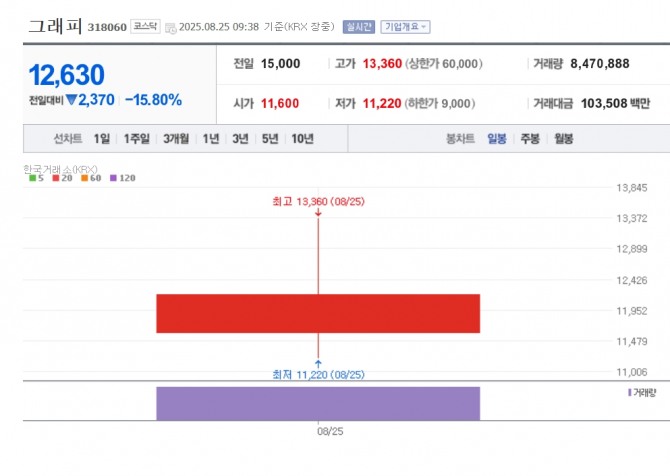Screen dimensions: 670x476
Task: Switch to 일봉 candlestick chart
Action: point(497,139)
